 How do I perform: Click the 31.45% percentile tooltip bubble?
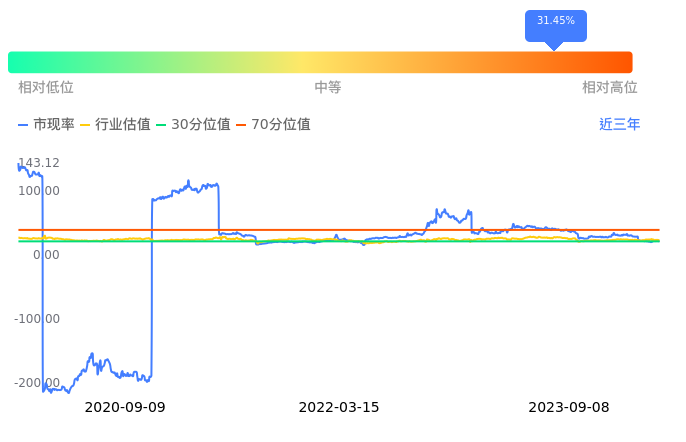click(556, 22)
